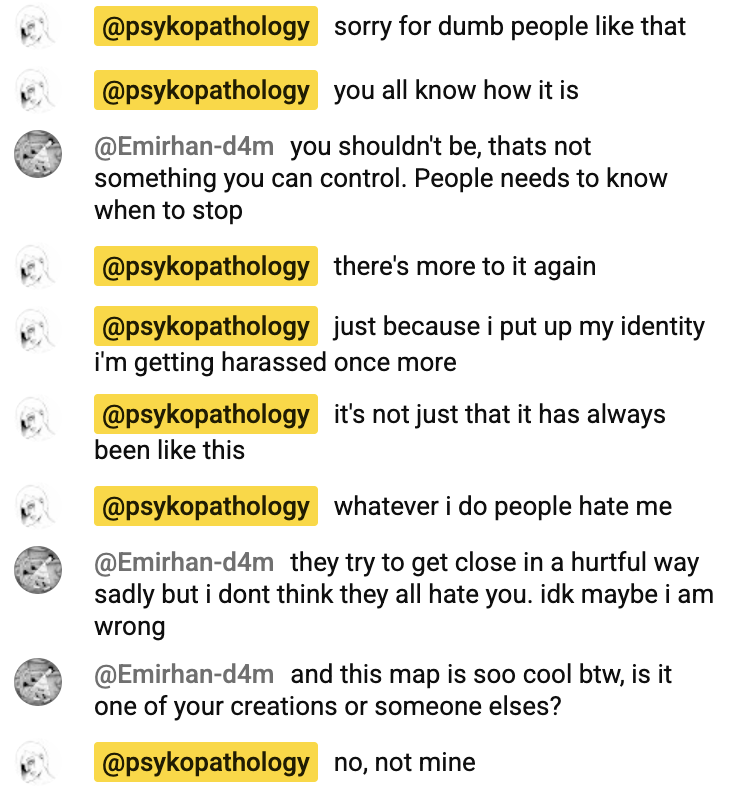756x794 pixels.
Task: Open @Emirhan-d4m name before "and this map"
Action: pos(184,675)
